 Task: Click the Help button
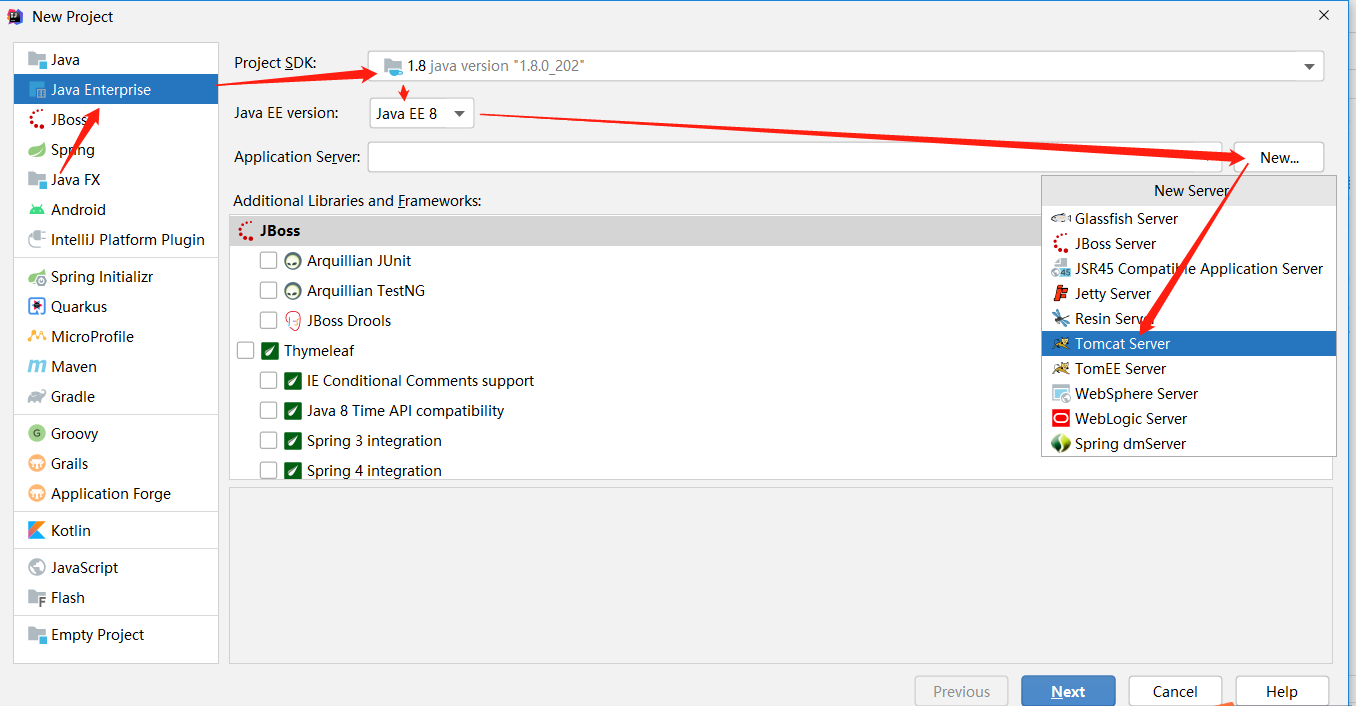pyautogui.click(x=1282, y=691)
